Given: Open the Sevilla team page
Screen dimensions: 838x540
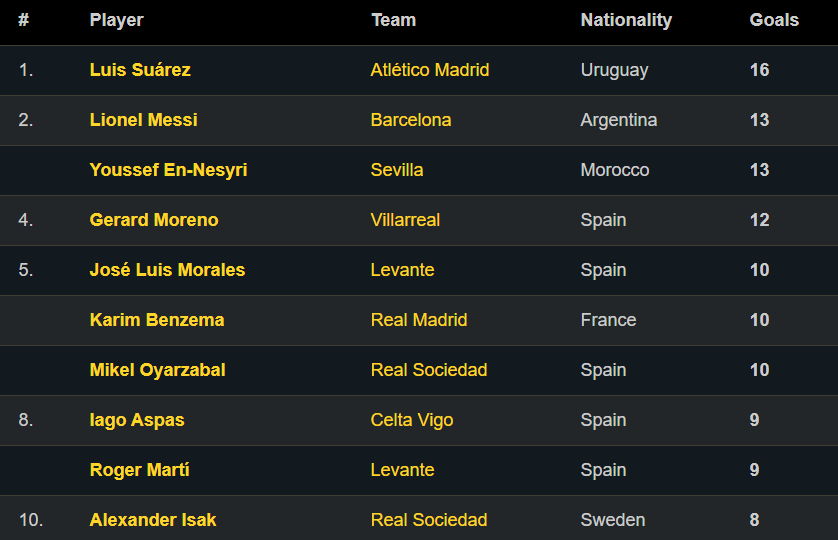Looking at the screenshot, I should coord(397,170).
